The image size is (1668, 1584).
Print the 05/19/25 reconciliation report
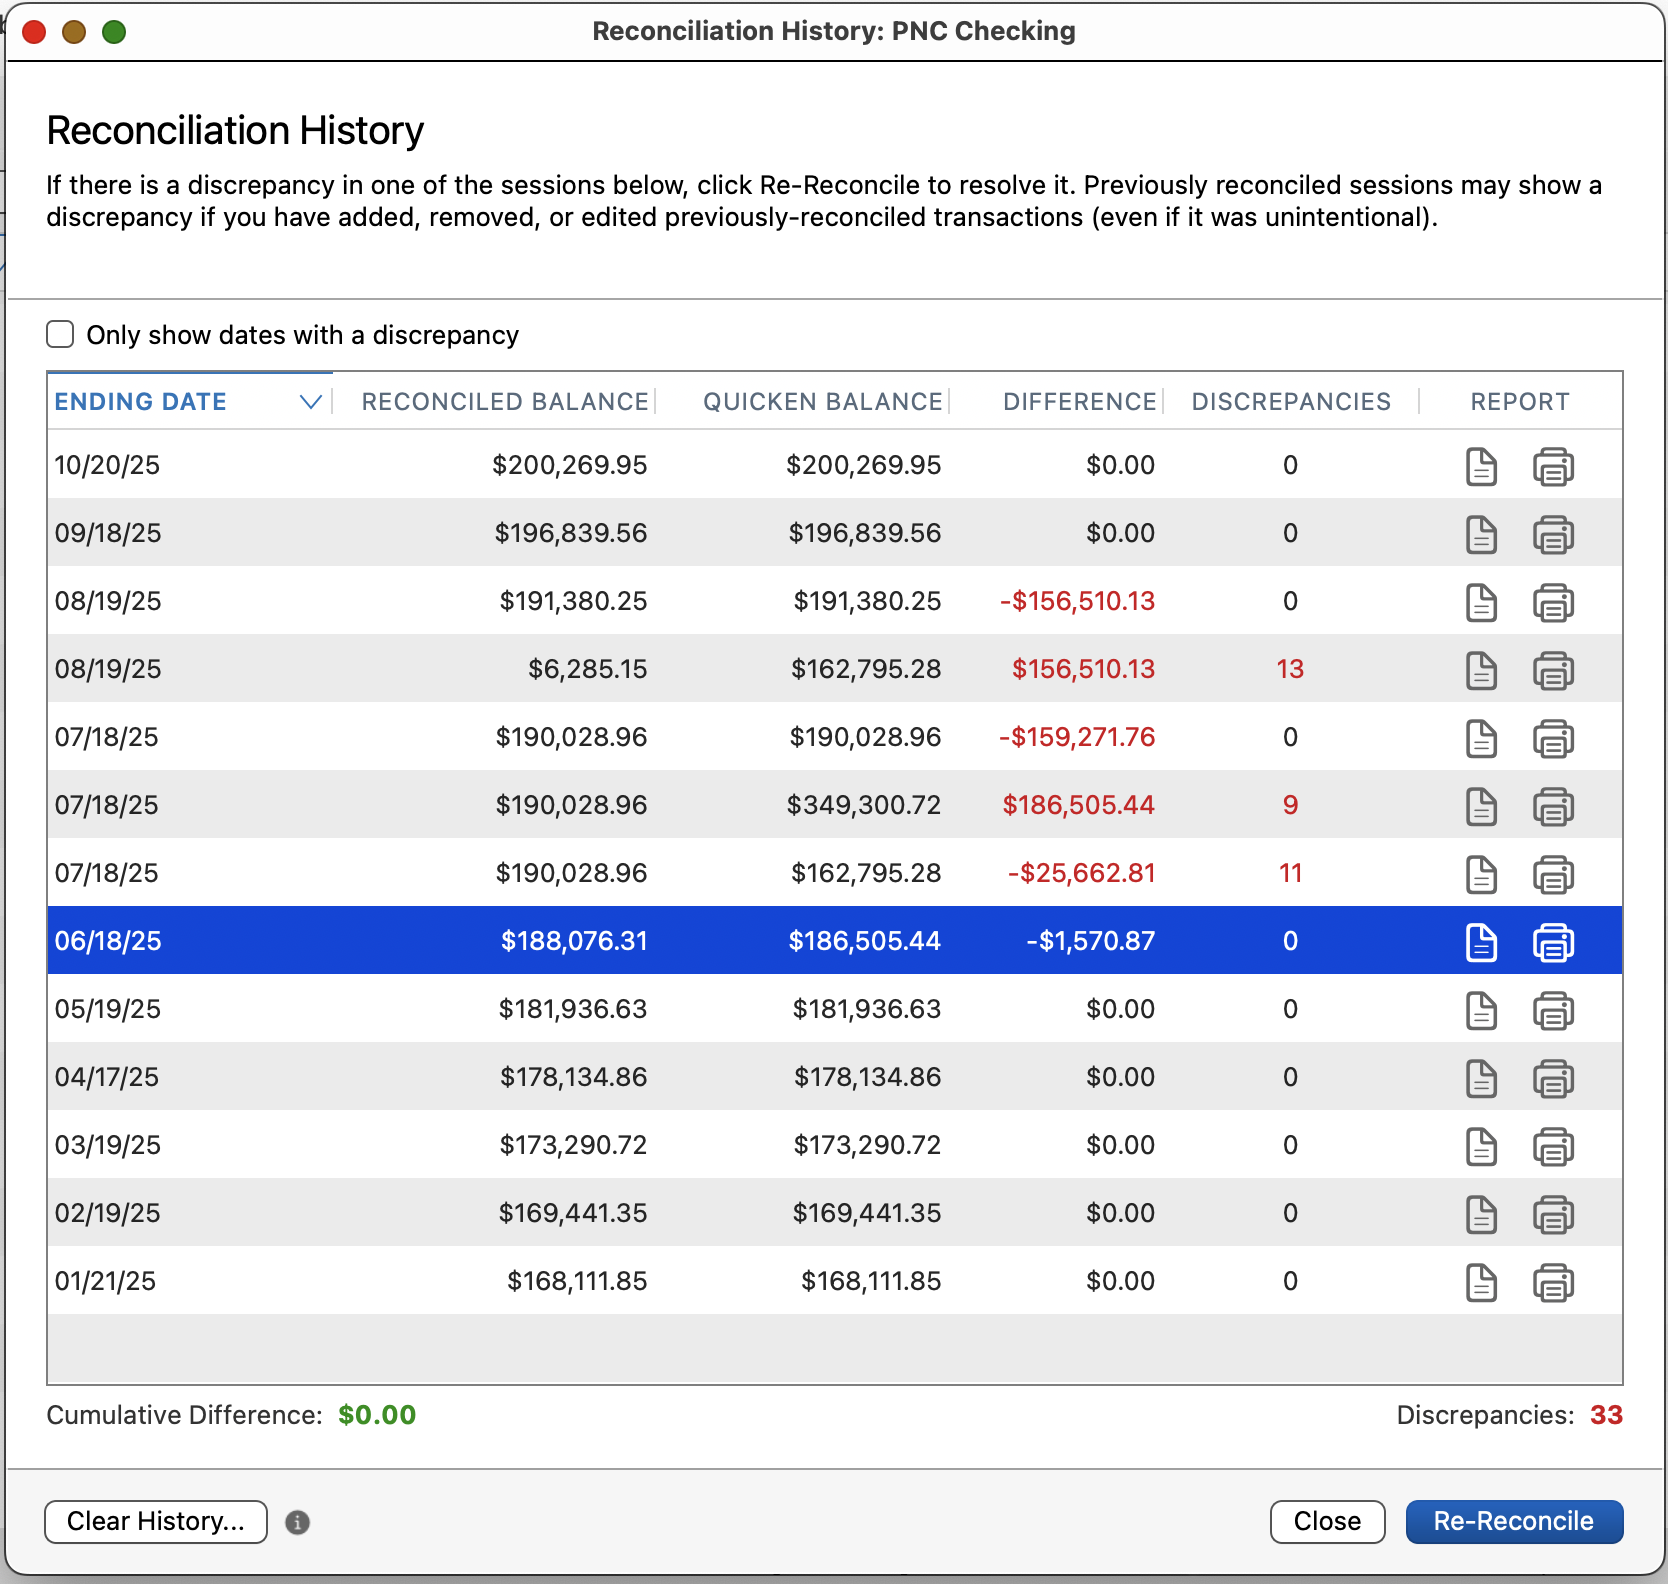(x=1553, y=1010)
